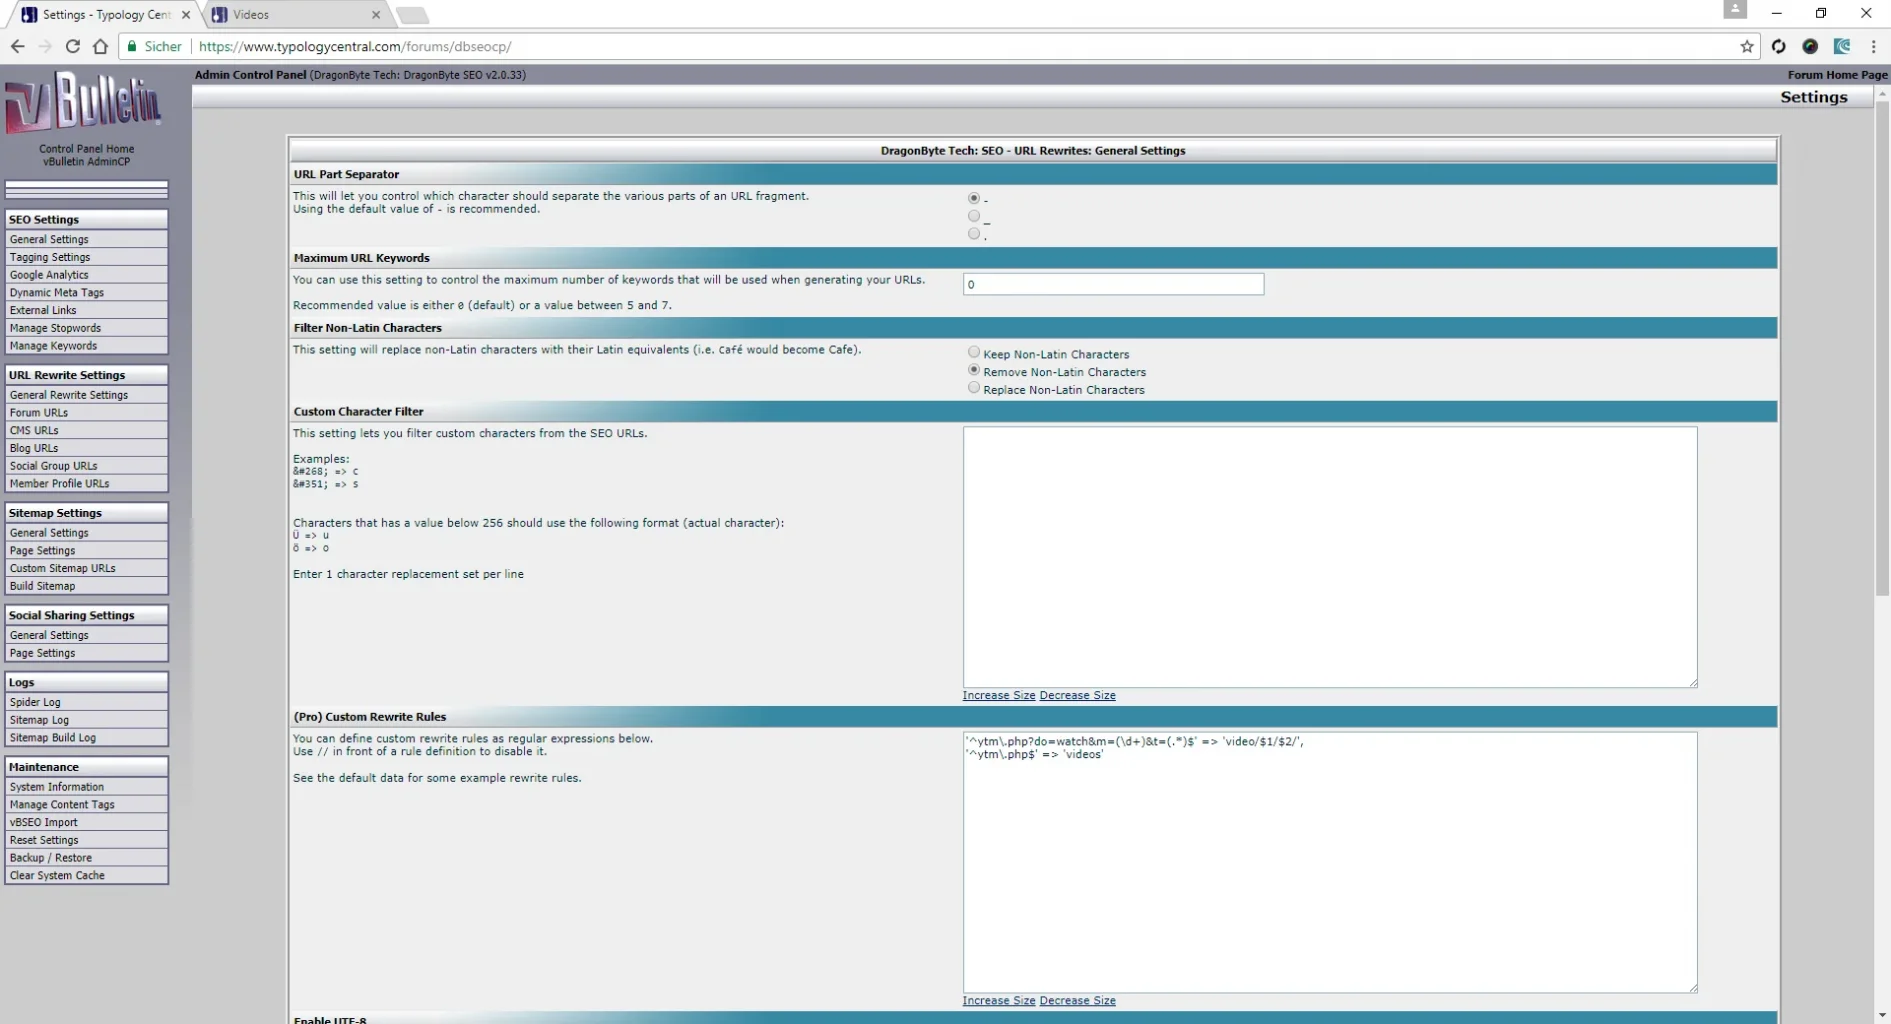Go to Control Panel Home
The width and height of the screenshot is (1891, 1024).
tap(86, 149)
